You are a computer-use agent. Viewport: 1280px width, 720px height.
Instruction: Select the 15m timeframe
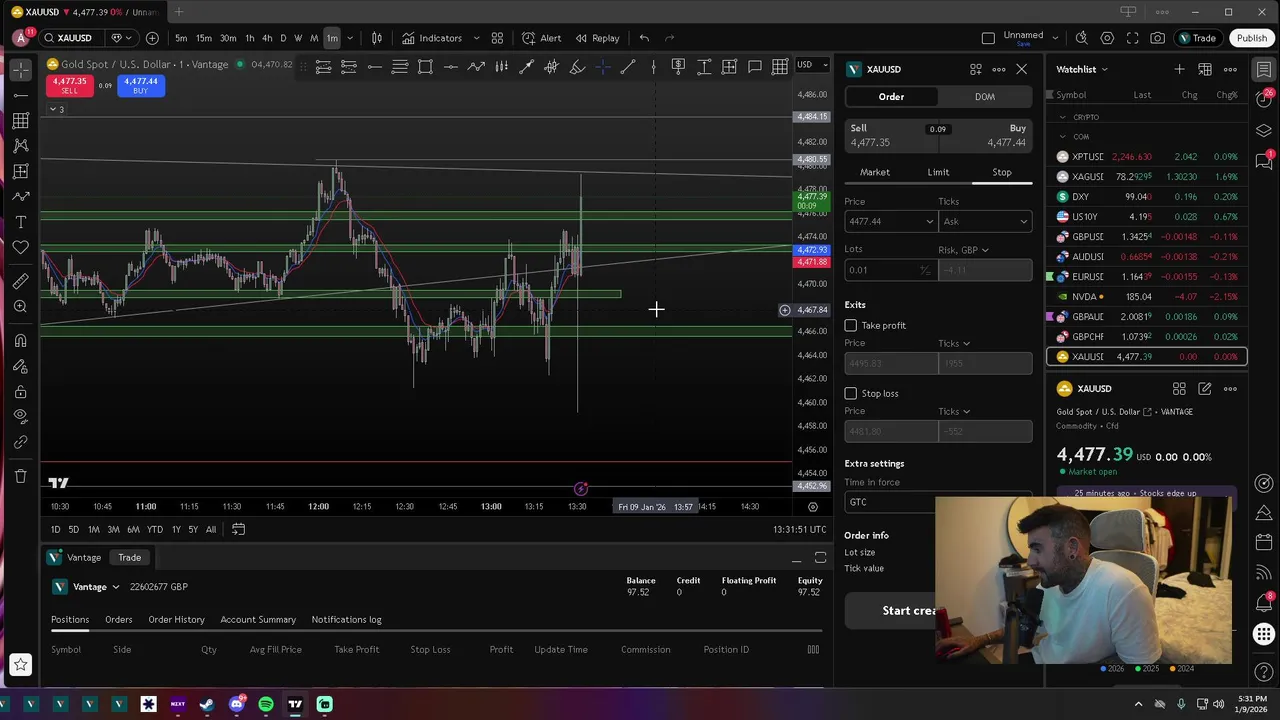pos(204,38)
